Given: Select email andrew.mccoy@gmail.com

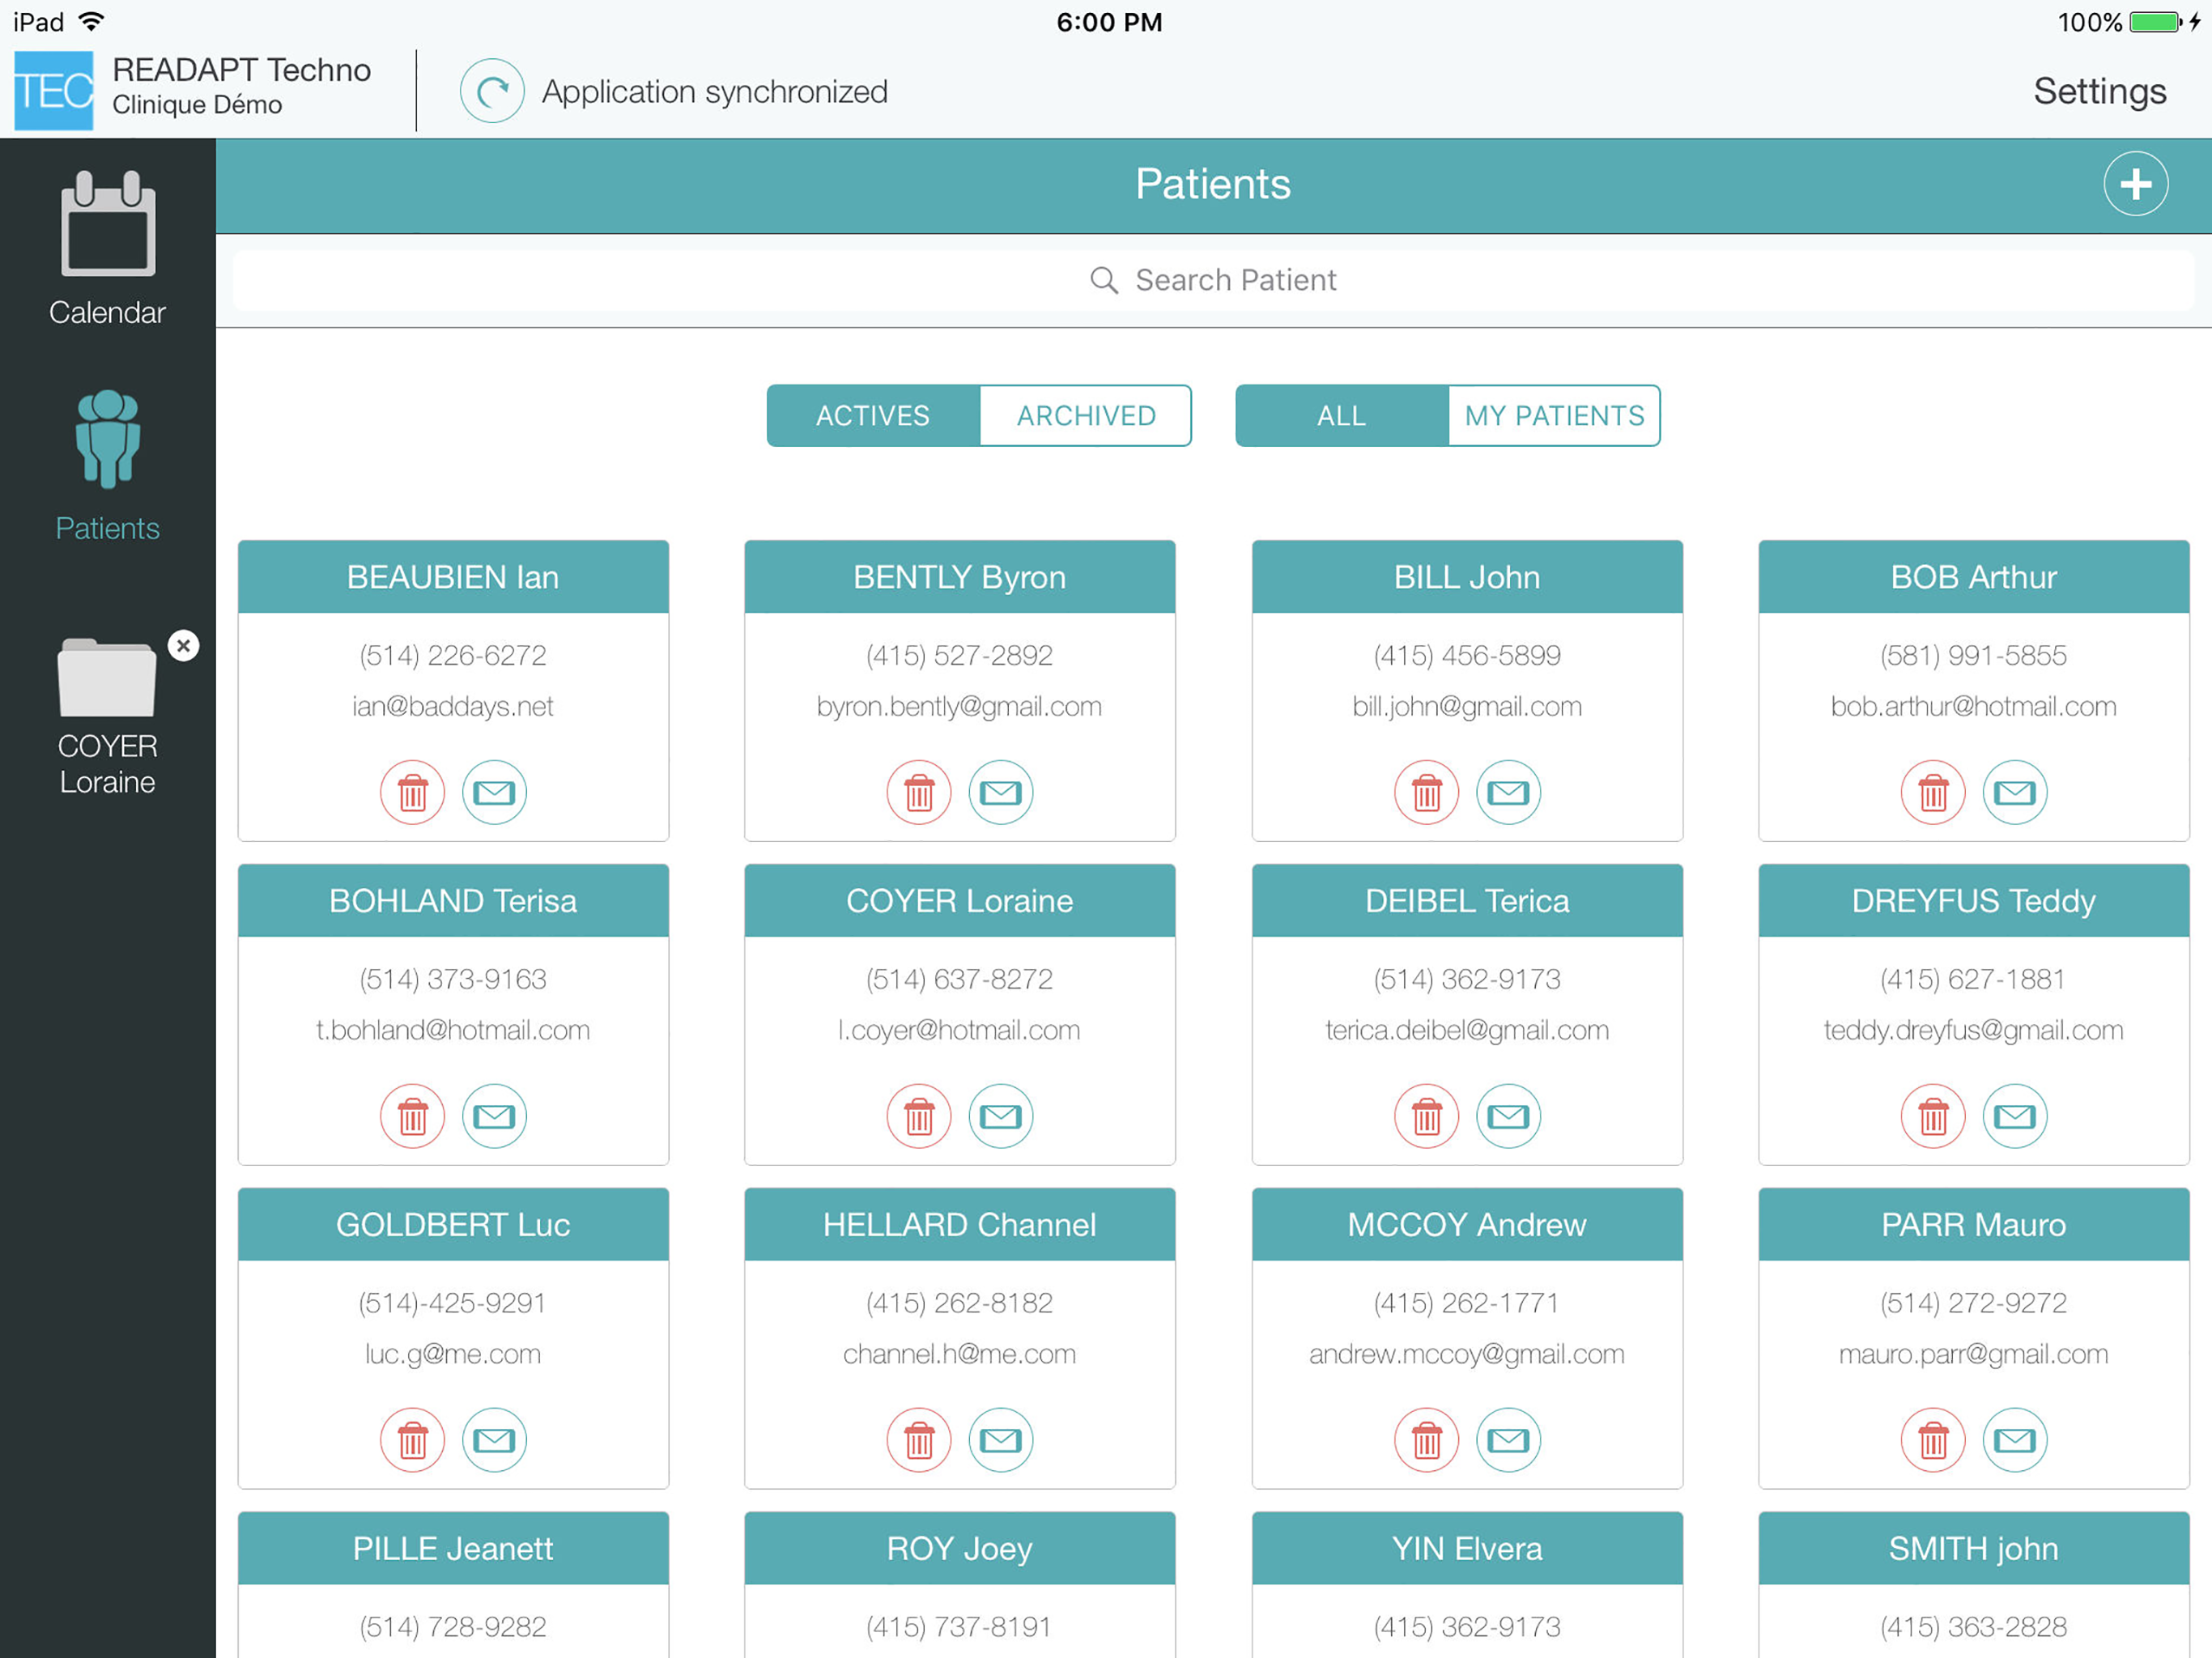Looking at the screenshot, I should (1467, 1354).
